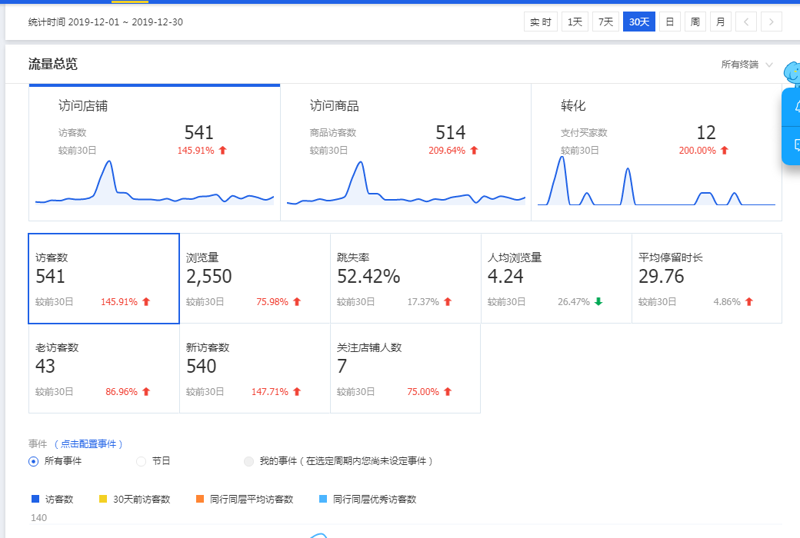Select the 浏览量 2,550 metric card
Viewport: 800px width, 538px height.
[x=255, y=279]
